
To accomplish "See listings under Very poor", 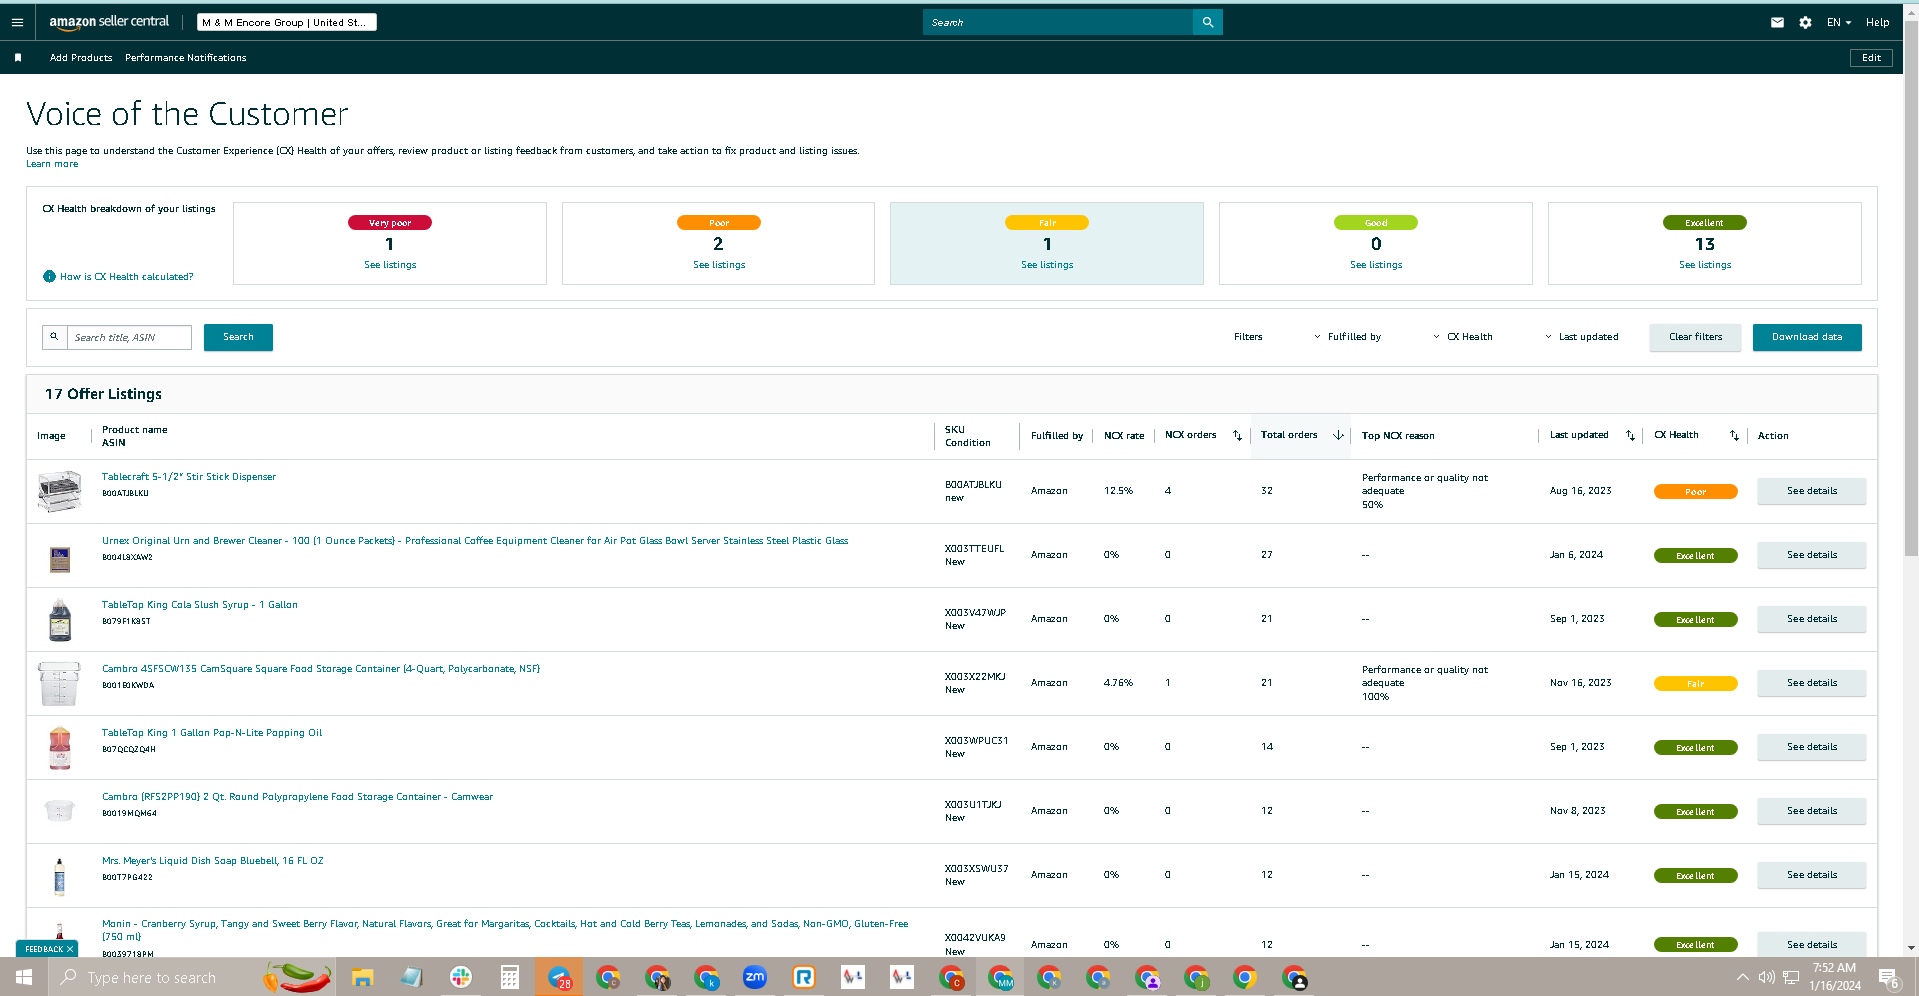I will [x=390, y=265].
